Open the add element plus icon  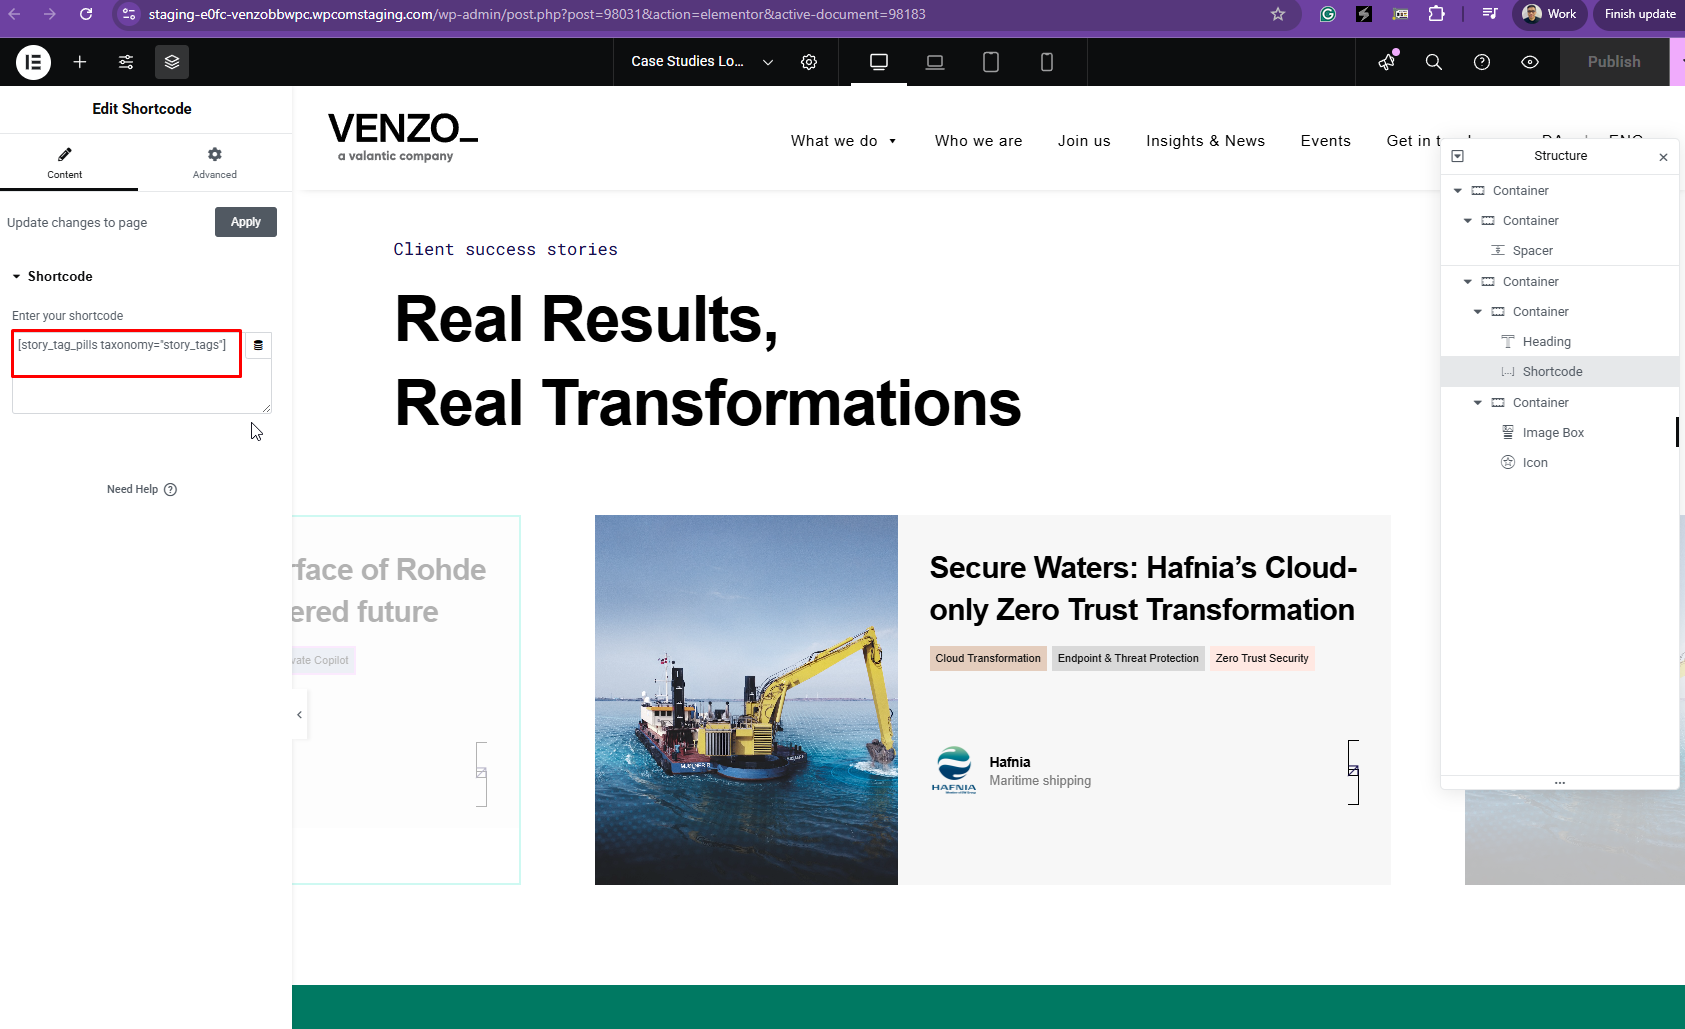[80, 62]
